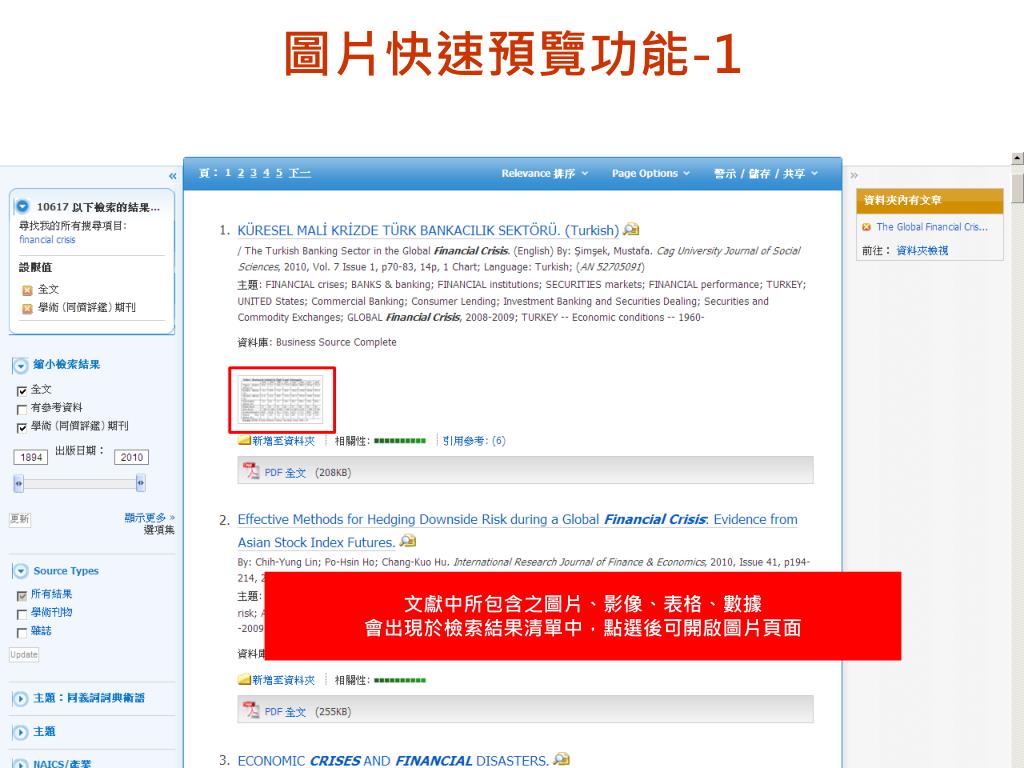The height and width of the screenshot is (768, 1024).
Task: Check the 雜誌 source type checkbox
Action: coord(22,632)
